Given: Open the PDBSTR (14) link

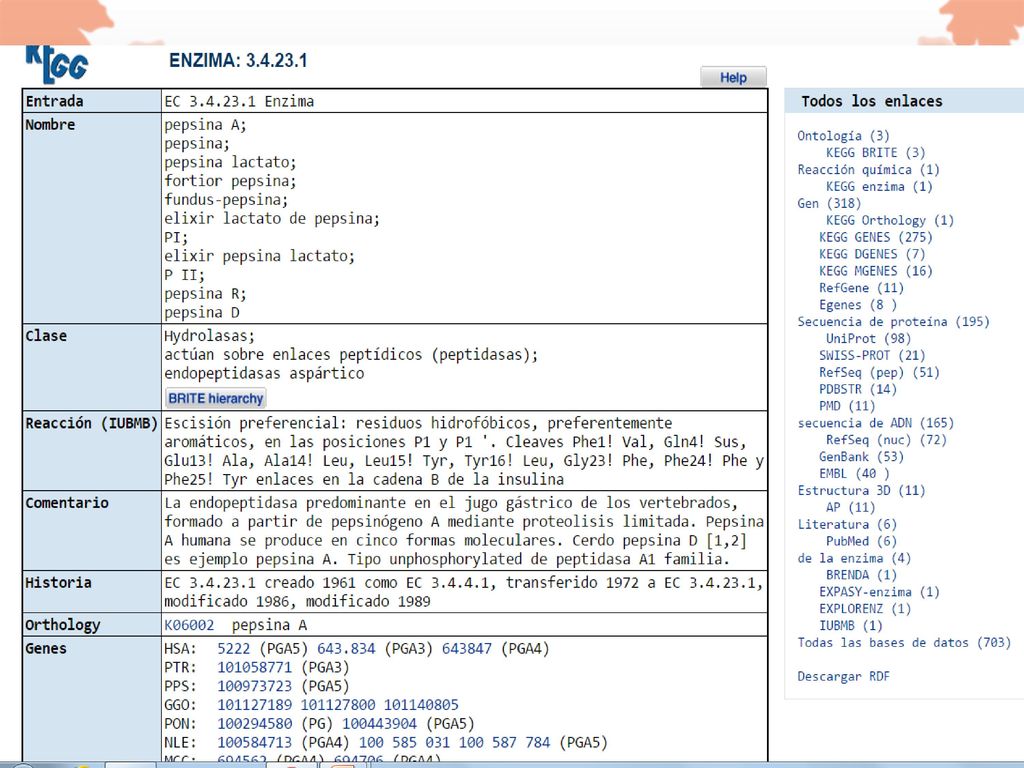Looking at the screenshot, I should [857, 389].
